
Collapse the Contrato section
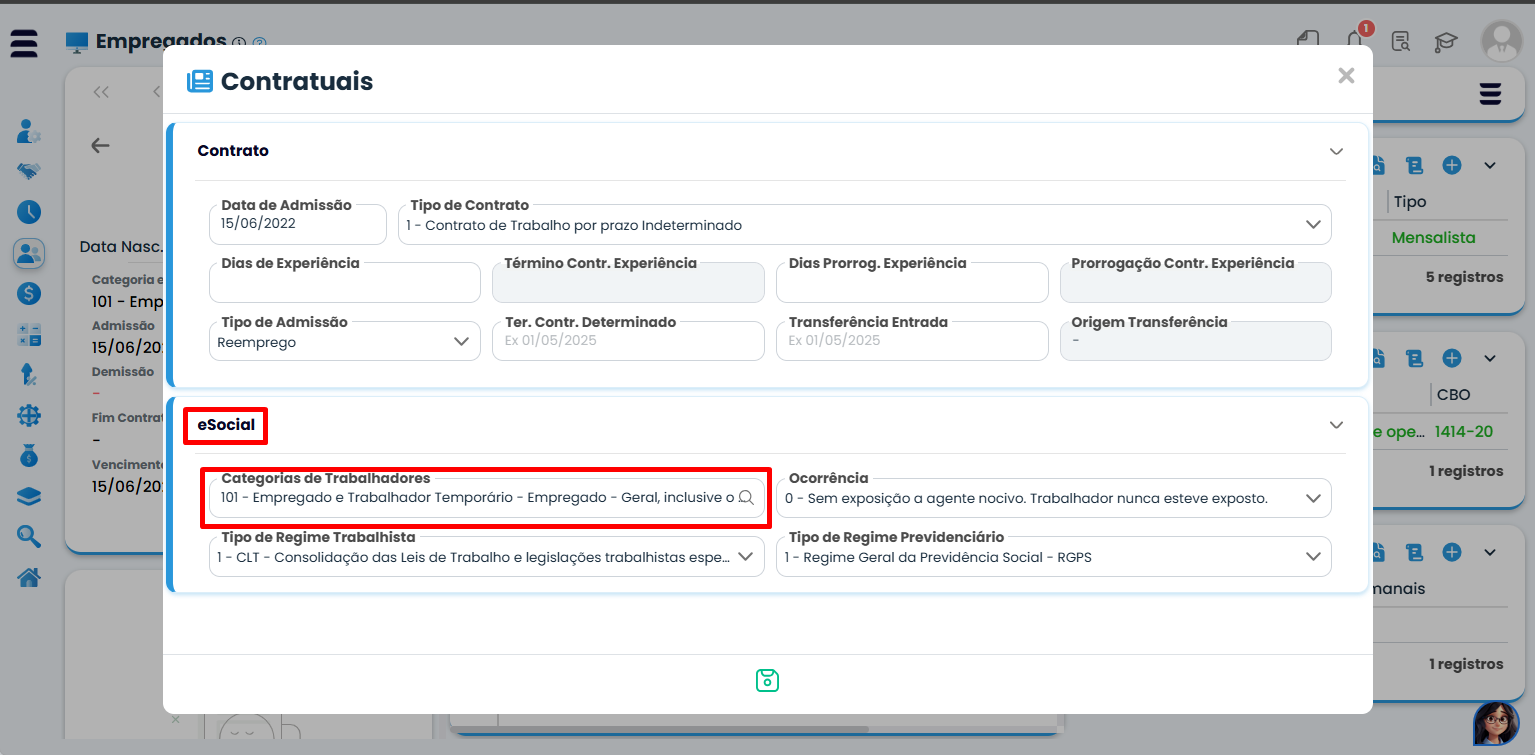point(1336,151)
